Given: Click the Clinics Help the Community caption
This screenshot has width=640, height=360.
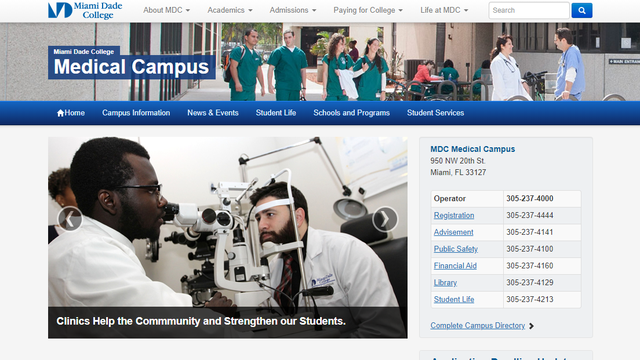Looking at the screenshot, I should click(201, 321).
